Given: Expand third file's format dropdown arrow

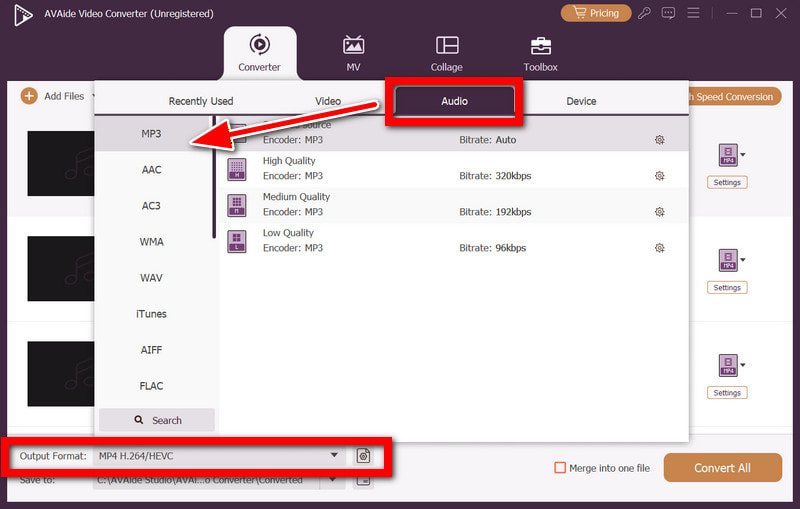Looking at the screenshot, I should click(x=743, y=365).
